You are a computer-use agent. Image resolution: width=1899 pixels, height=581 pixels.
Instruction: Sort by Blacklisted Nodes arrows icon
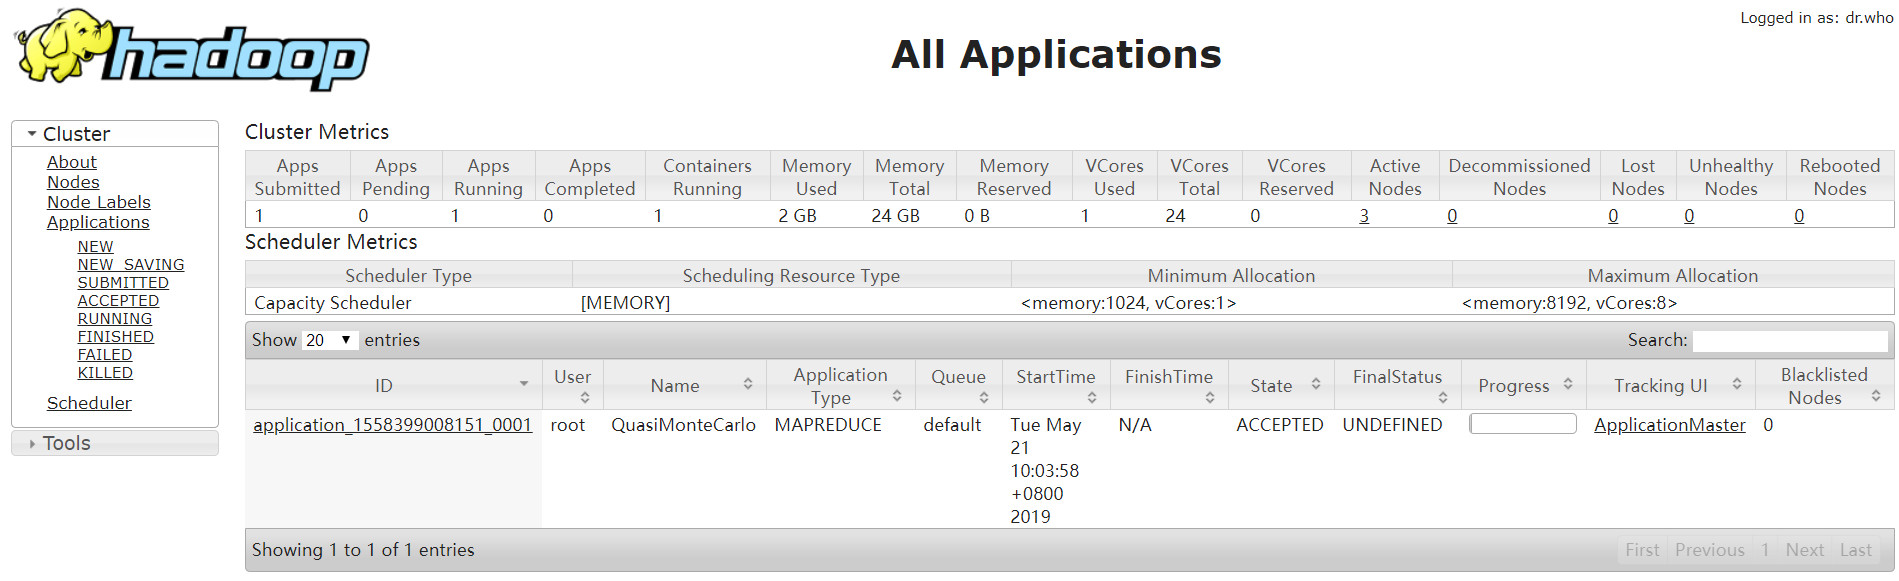tap(1876, 396)
